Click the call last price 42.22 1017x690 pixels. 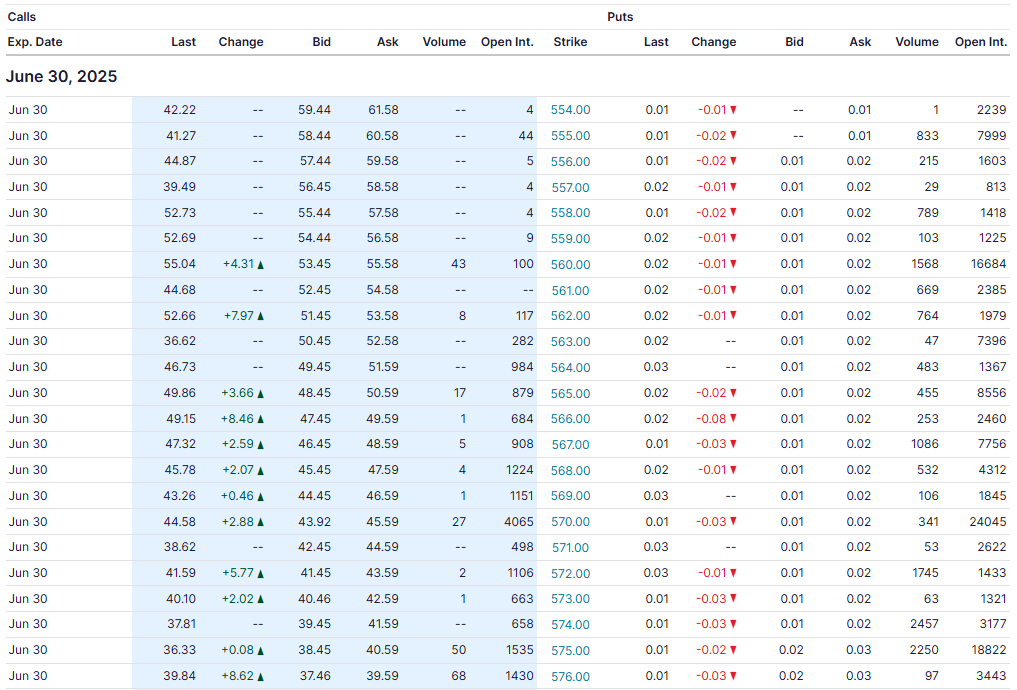(x=180, y=110)
